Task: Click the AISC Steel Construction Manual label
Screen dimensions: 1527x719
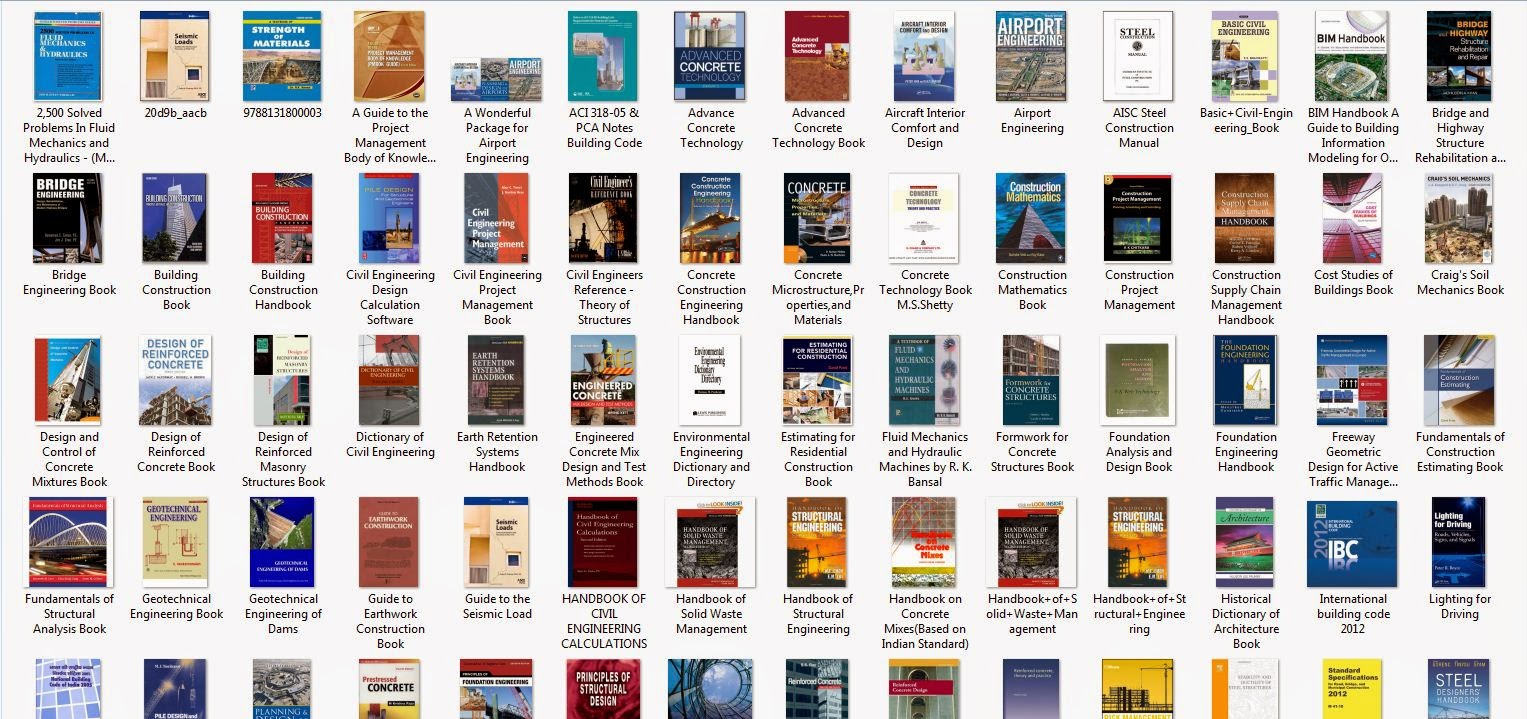Action: [1139, 128]
